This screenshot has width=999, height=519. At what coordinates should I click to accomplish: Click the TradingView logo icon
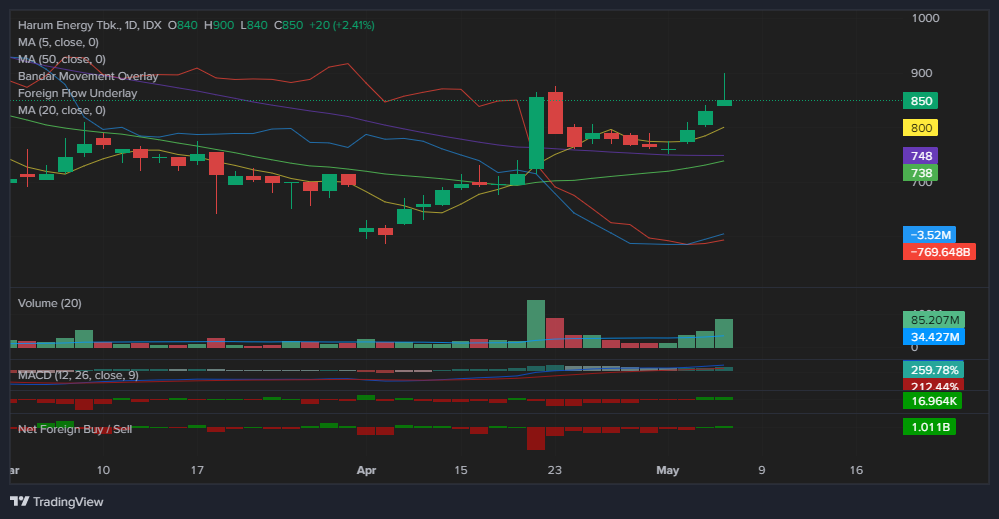[19, 501]
